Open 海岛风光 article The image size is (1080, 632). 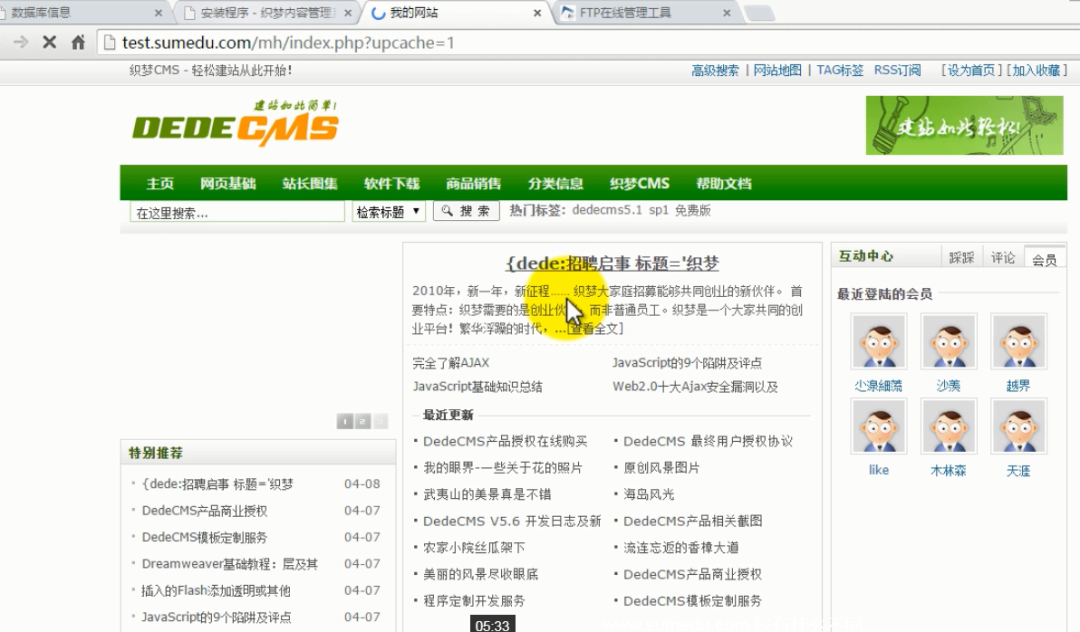pos(649,494)
